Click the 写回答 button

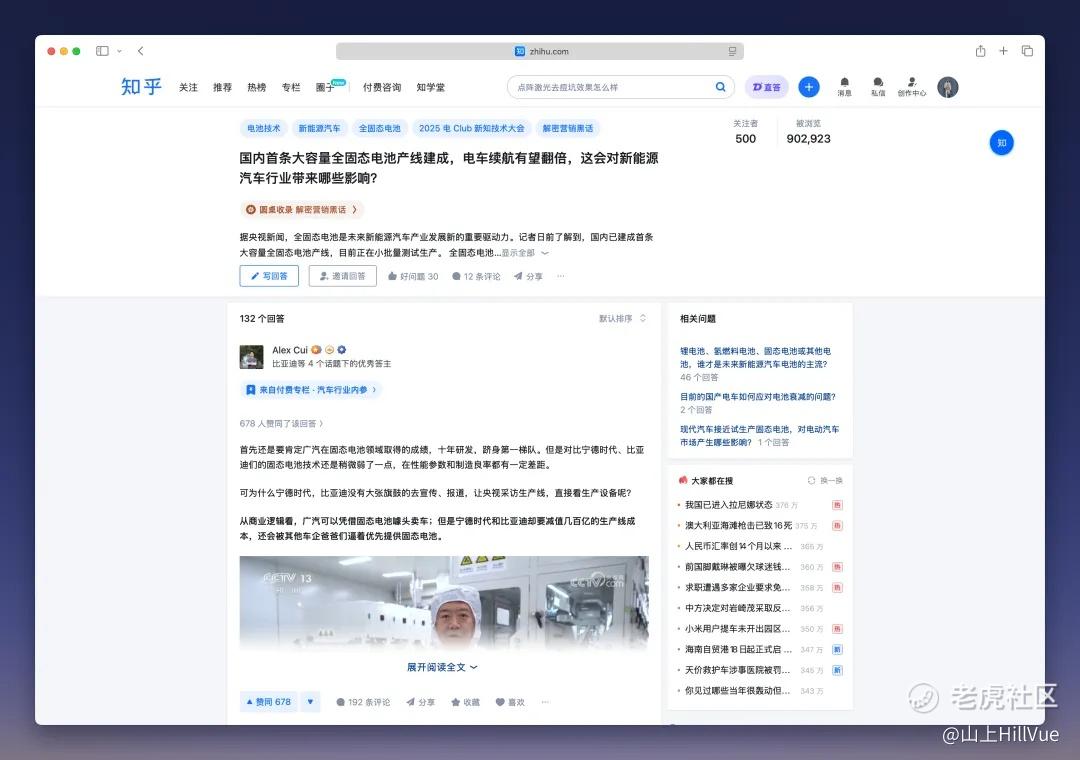(x=269, y=276)
